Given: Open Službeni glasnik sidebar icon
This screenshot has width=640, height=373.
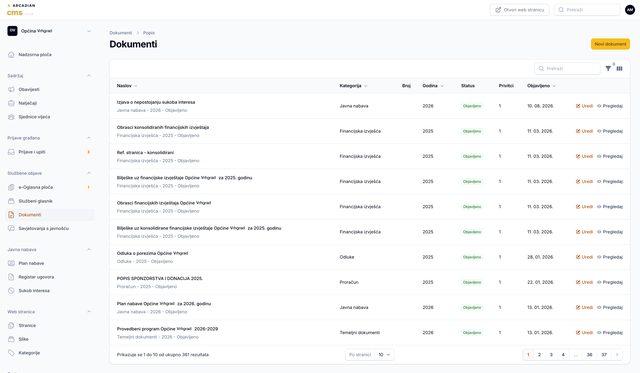Looking at the screenshot, I should point(11,201).
